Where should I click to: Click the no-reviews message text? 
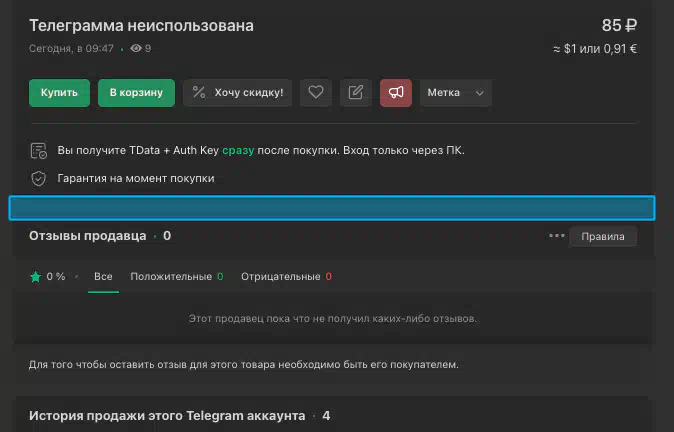coord(333,319)
